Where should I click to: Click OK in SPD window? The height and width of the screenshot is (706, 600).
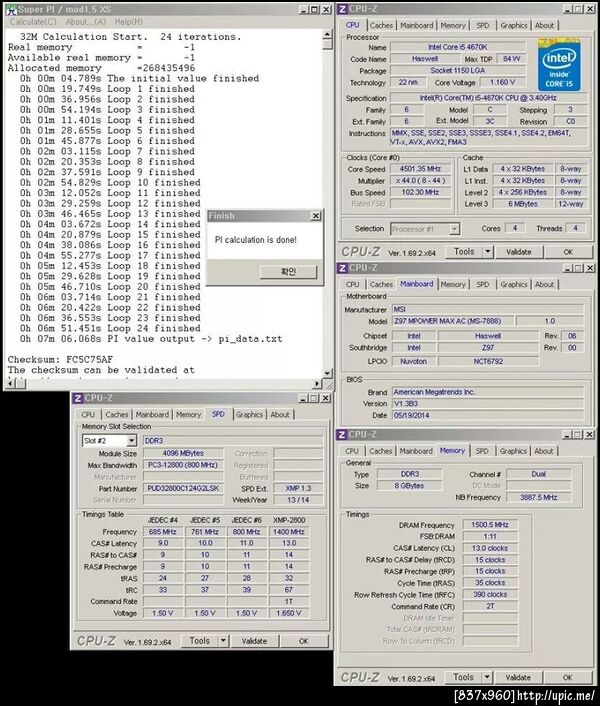304,641
